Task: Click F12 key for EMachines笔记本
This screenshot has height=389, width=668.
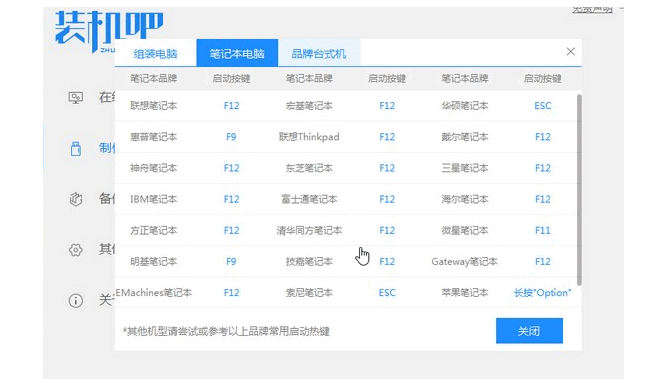Action: (231, 293)
